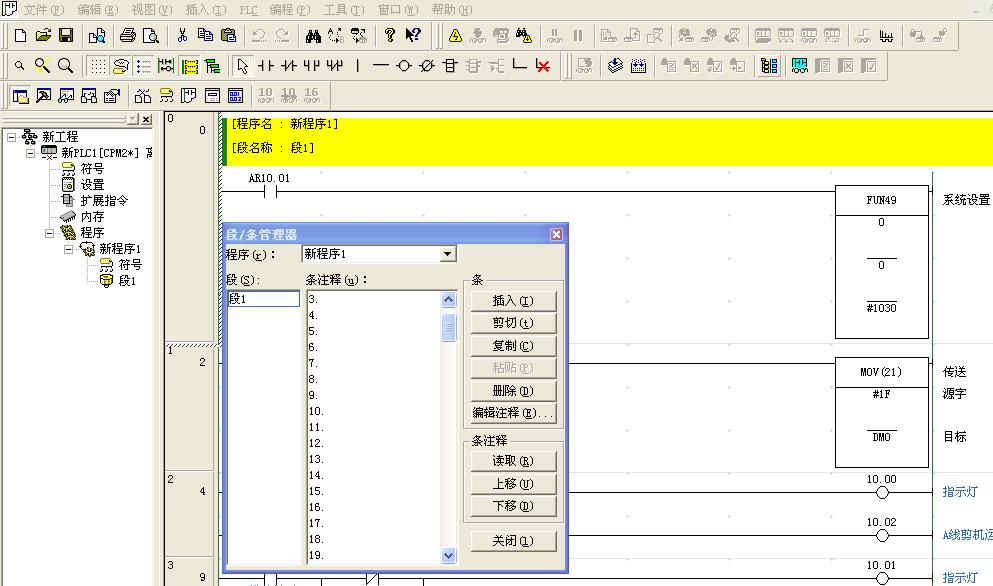Toggle the project workspace view button
This screenshot has height=586, width=993.
(x=20, y=96)
